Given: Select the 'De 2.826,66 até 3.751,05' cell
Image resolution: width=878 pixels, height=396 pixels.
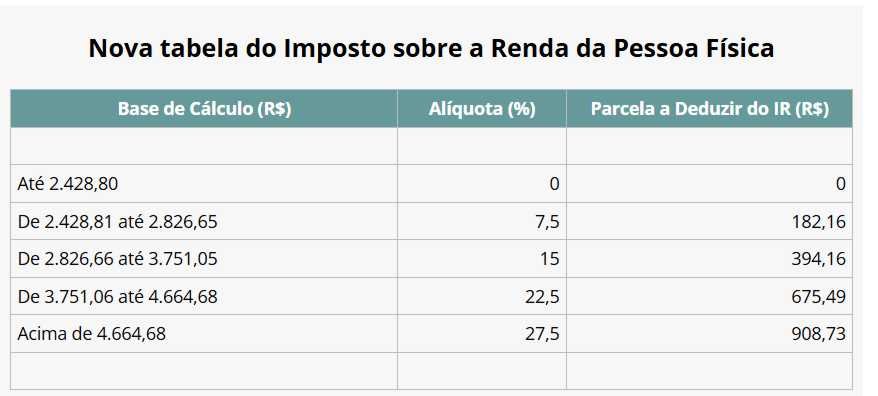Looking at the screenshot, I should [x=204, y=259].
